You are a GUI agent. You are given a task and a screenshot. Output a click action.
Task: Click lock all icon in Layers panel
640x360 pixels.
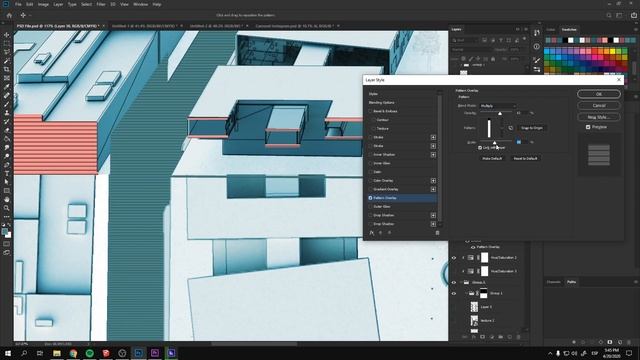(x=493, y=59)
